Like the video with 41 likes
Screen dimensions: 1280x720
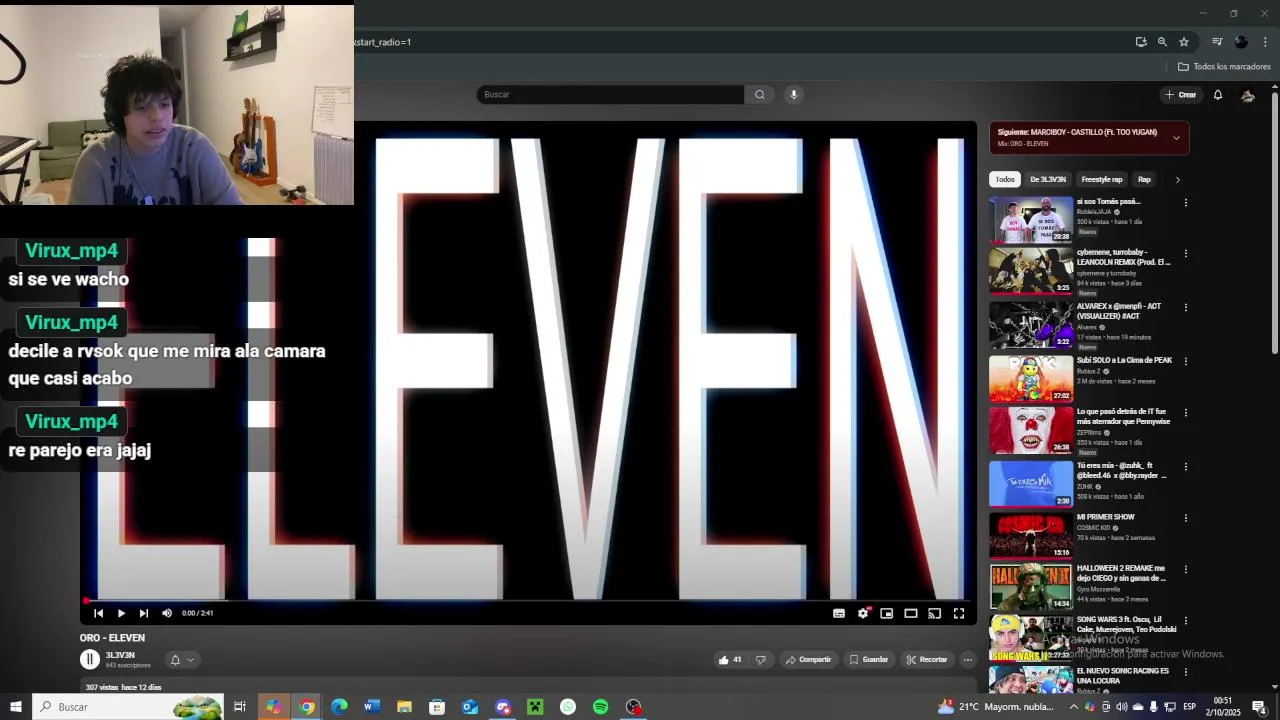tap(730, 659)
